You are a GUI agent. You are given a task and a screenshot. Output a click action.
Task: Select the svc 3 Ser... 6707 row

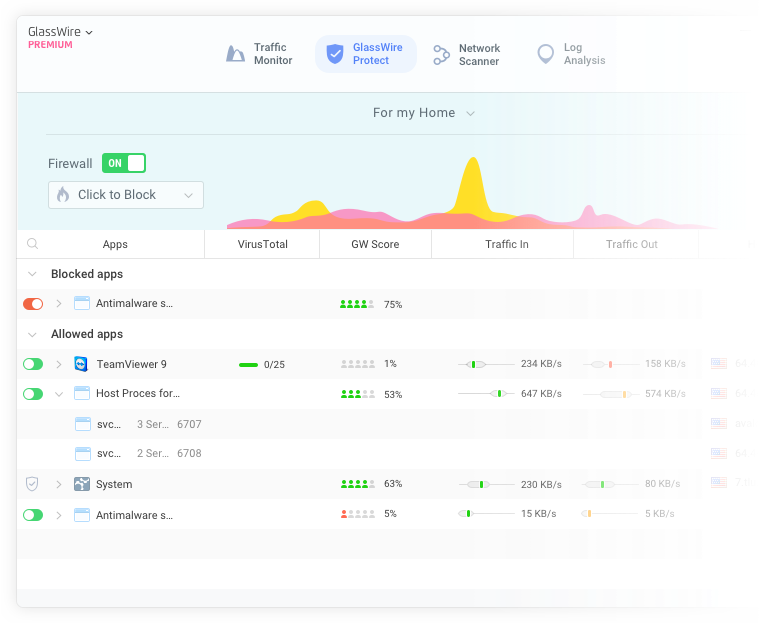click(x=359, y=424)
